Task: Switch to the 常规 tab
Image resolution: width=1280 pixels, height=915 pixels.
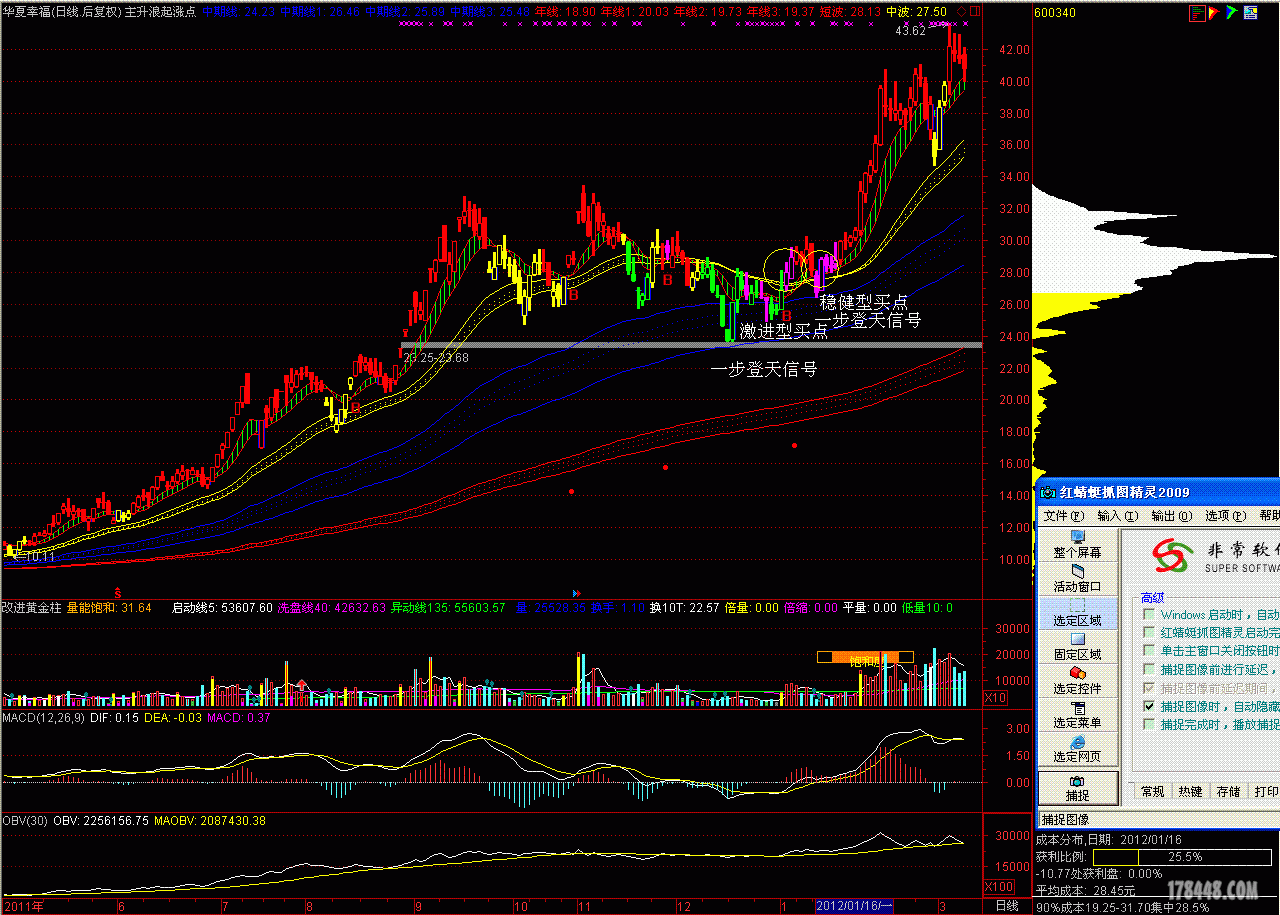Action: [1152, 791]
